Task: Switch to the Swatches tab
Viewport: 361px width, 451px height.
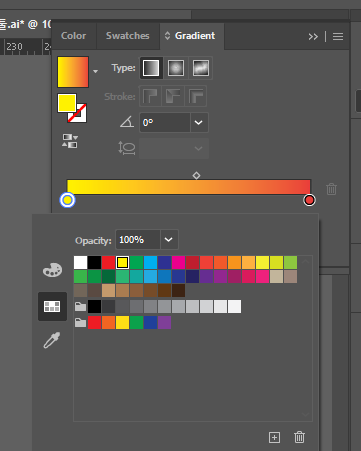Action: coord(128,36)
